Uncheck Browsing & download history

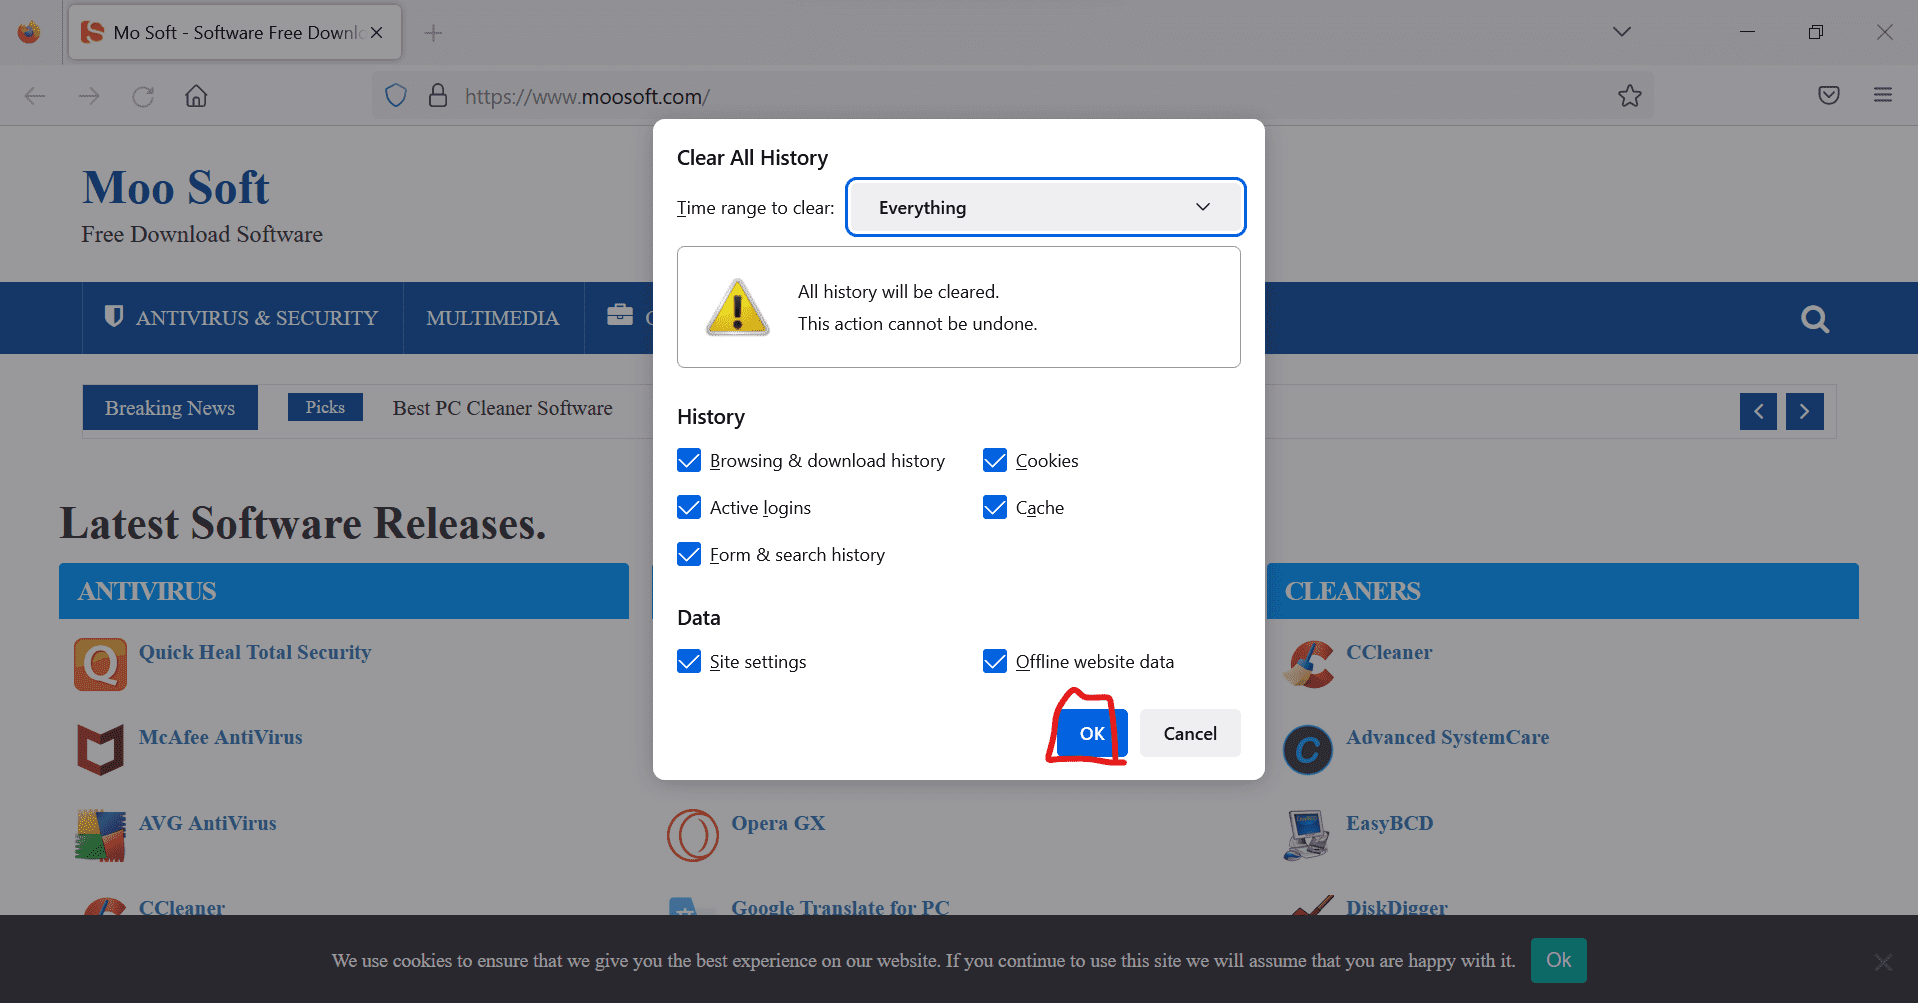pos(689,460)
